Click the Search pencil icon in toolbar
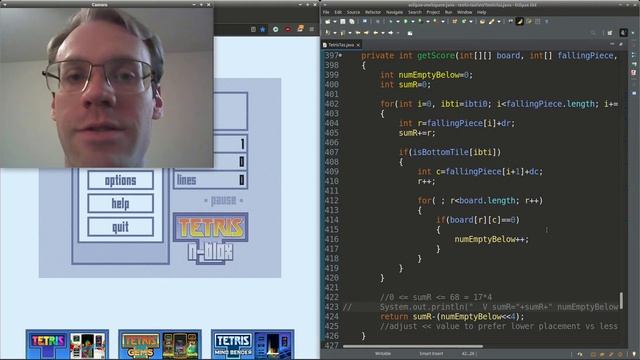This screenshot has height=360, width=640. (491, 21)
